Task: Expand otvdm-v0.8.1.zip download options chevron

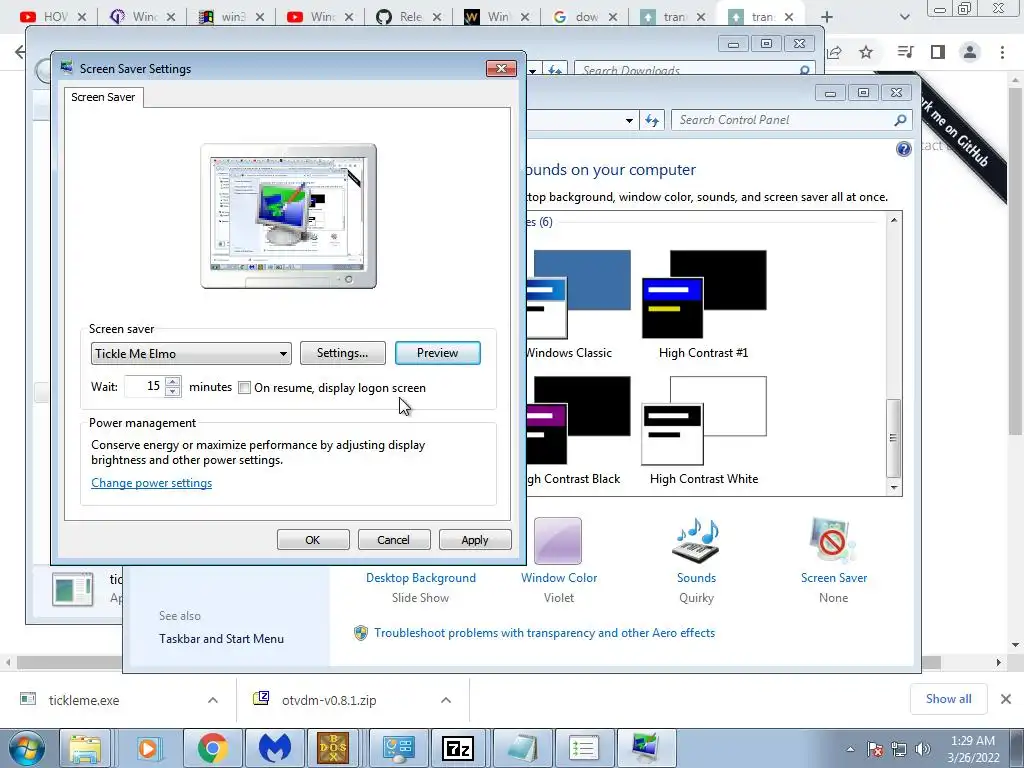Action: [x=446, y=700]
